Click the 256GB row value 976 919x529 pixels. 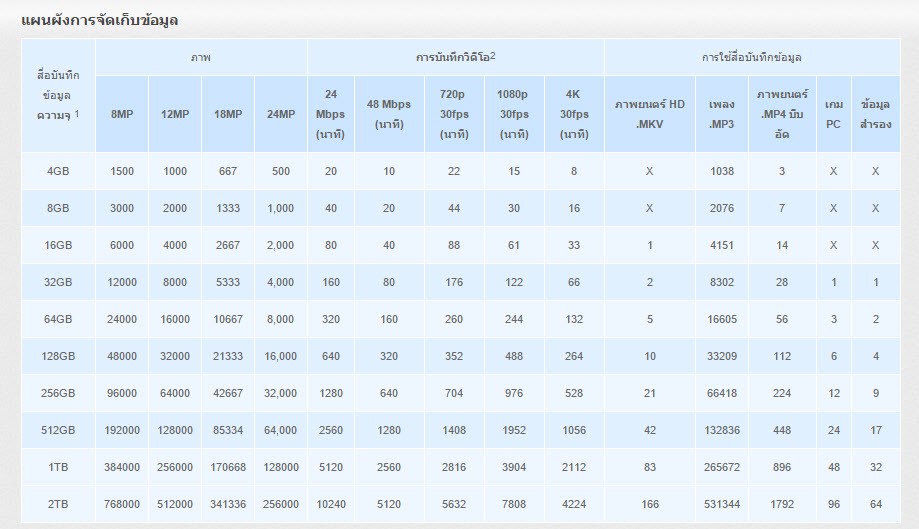[x=514, y=393]
